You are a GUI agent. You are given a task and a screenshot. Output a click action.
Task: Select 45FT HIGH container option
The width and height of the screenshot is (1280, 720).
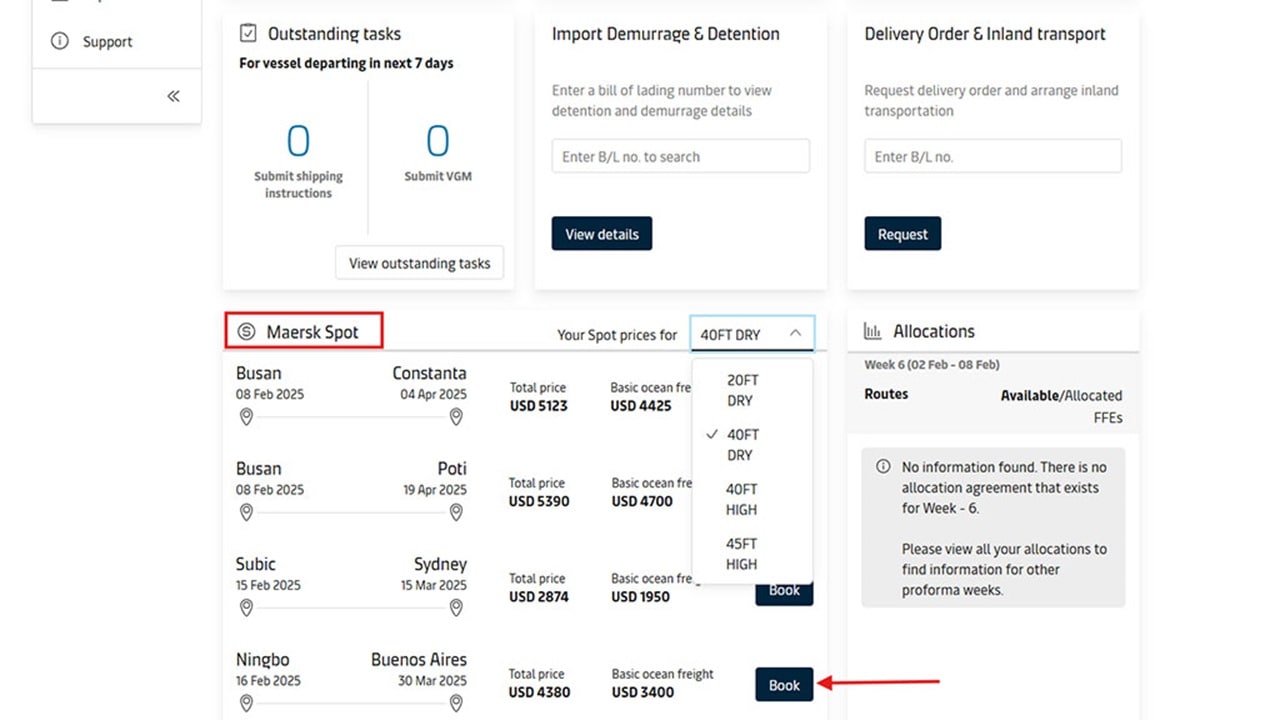[x=741, y=554]
